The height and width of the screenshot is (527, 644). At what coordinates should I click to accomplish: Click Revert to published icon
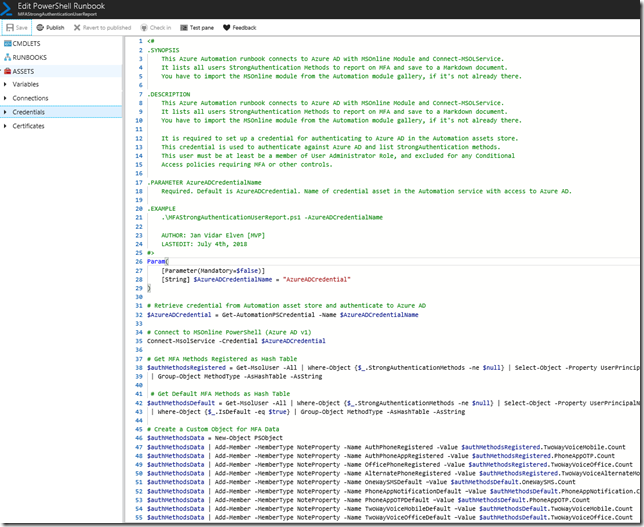pyautogui.click(x=78, y=28)
